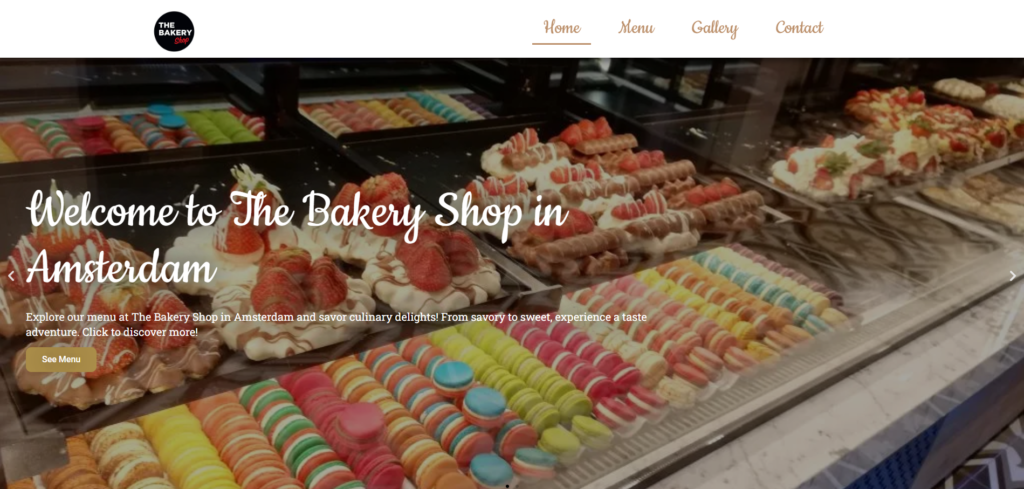The height and width of the screenshot is (489, 1024).
Task: Click the underline beneath the Home tab
Action: click(x=562, y=44)
